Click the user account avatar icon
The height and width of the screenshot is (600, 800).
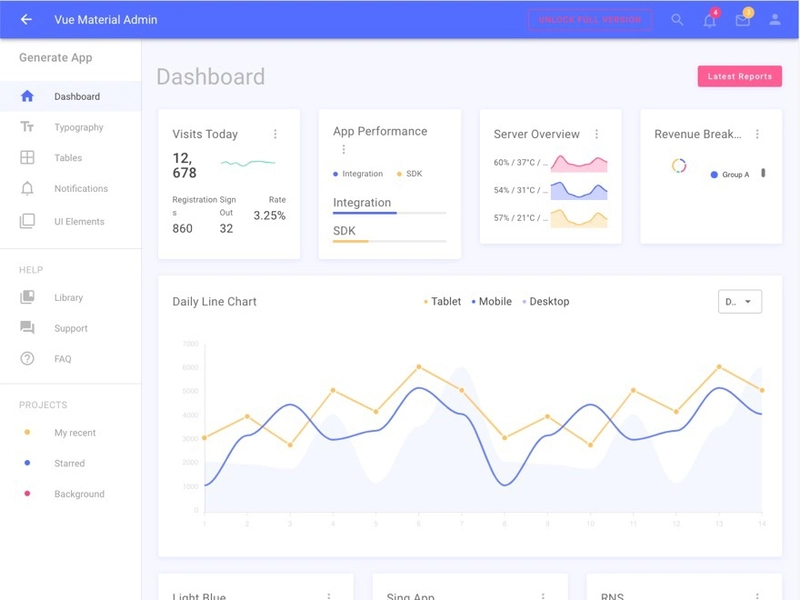[775, 19]
